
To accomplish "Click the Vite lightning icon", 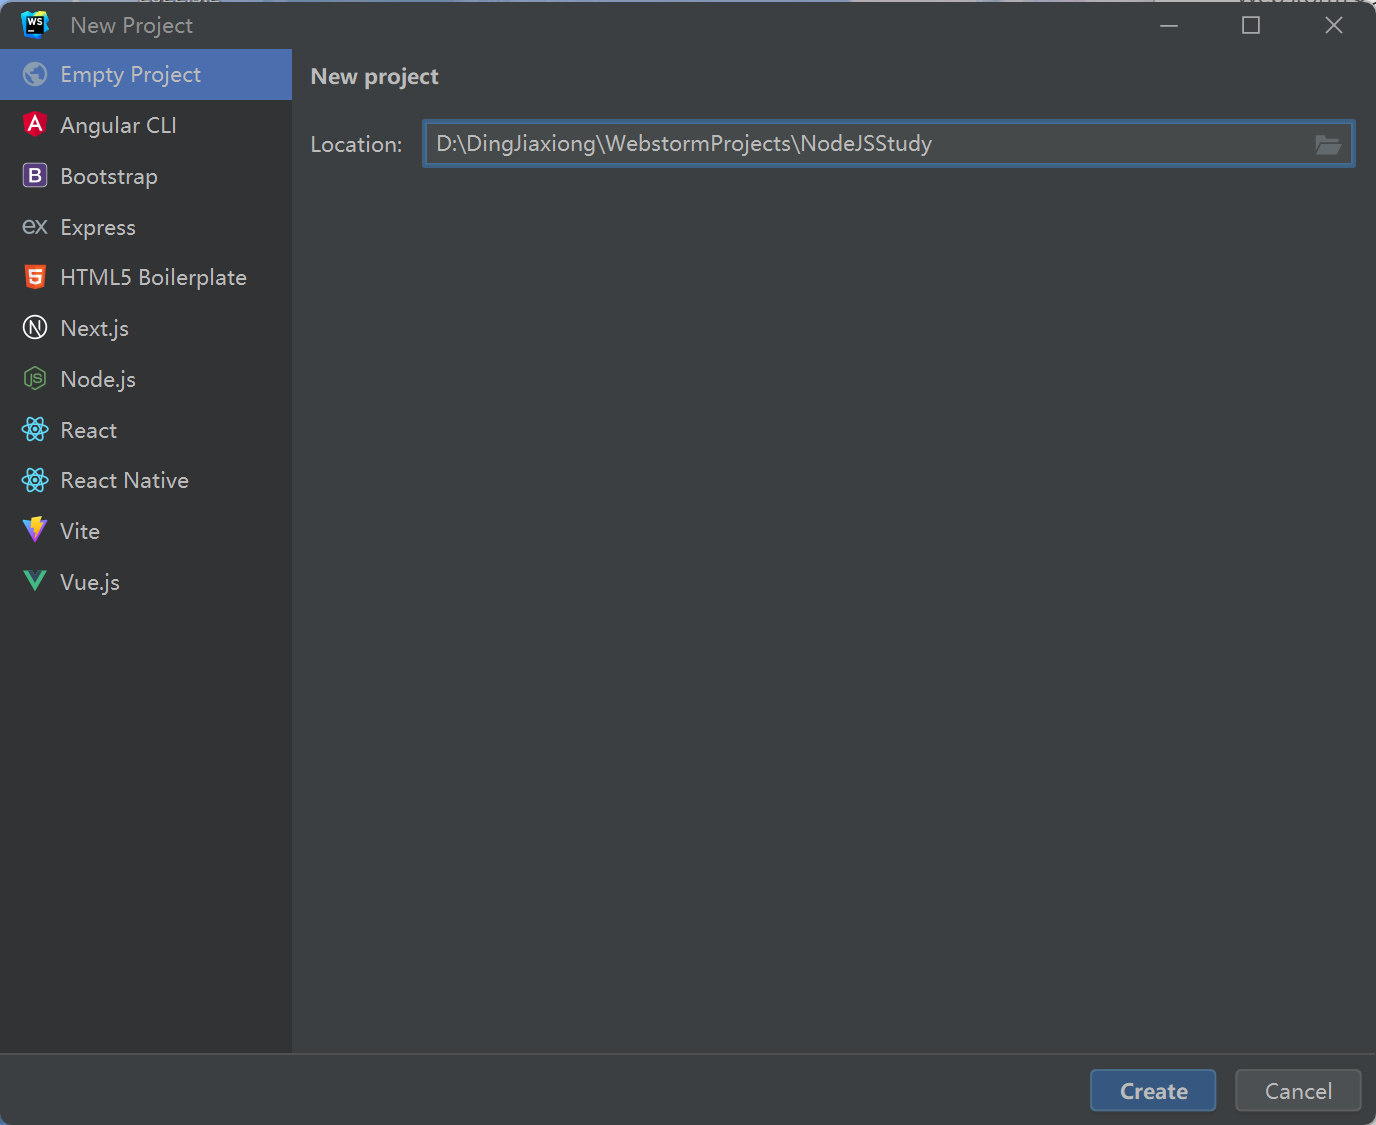I will 35,530.
